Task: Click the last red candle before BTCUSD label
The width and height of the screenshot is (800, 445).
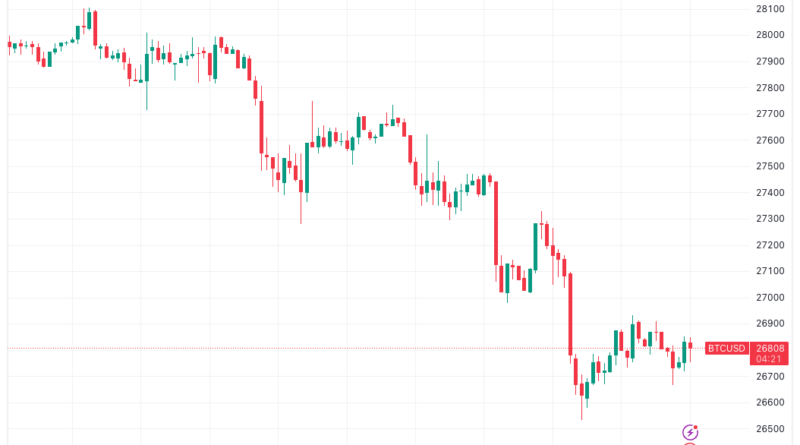Action: (690, 346)
